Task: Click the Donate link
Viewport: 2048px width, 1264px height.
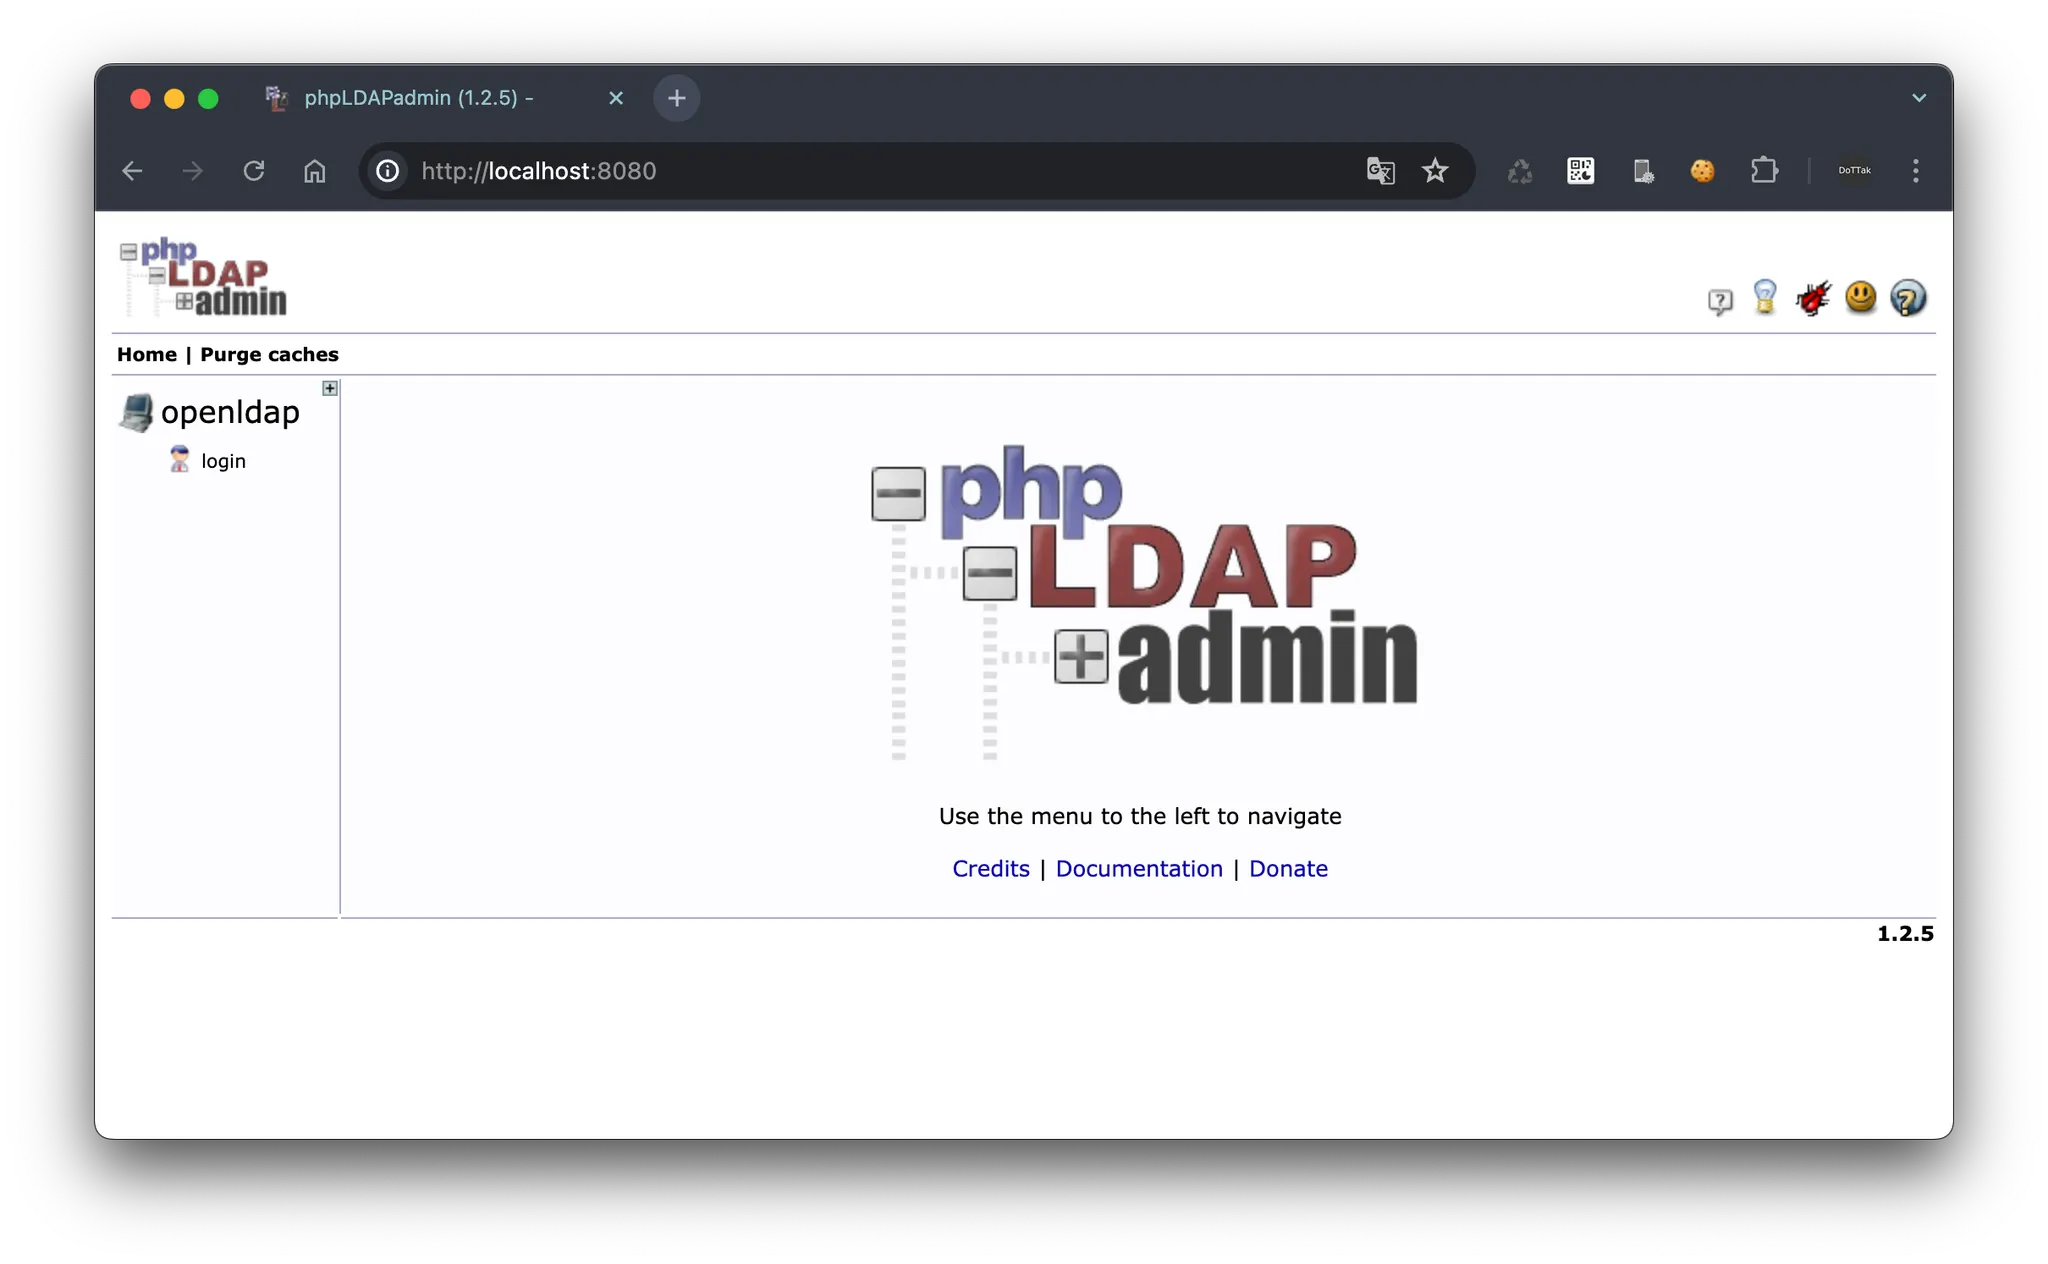Action: coord(1288,869)
